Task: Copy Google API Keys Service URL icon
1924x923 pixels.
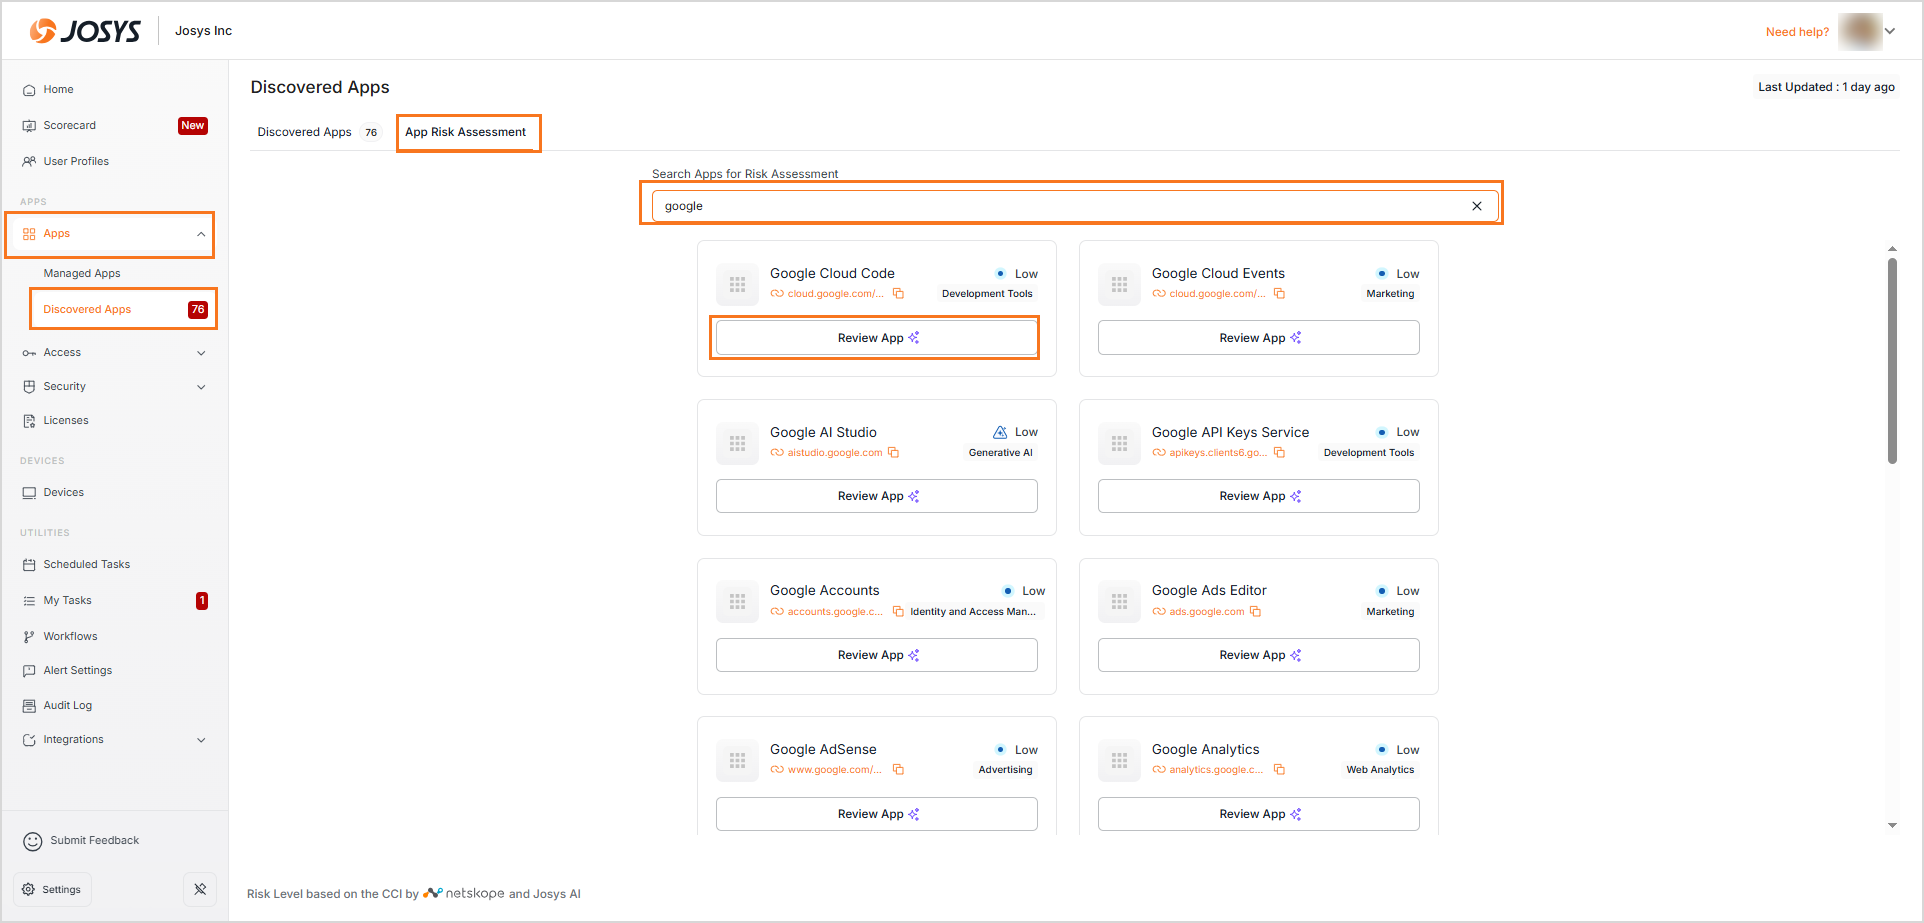Action: pyautogui.click(x=1279, y=453)
